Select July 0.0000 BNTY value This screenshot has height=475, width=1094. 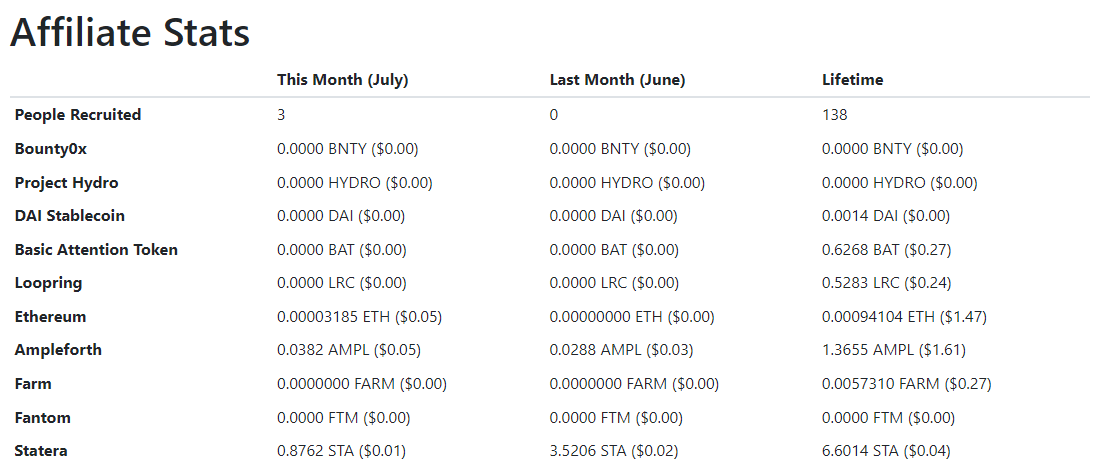[x=347, y=149]
